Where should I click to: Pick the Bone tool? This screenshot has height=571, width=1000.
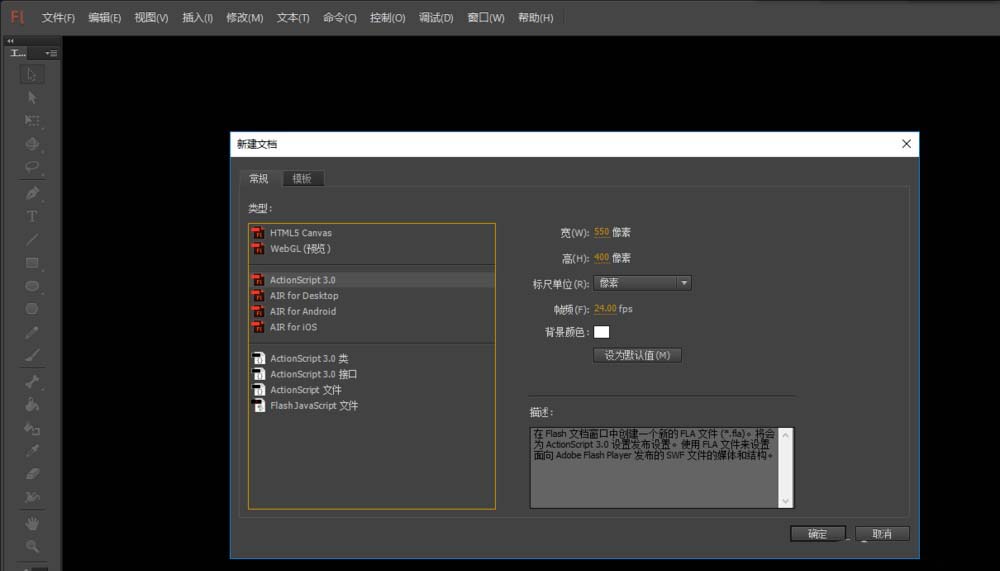click(31, 382)
